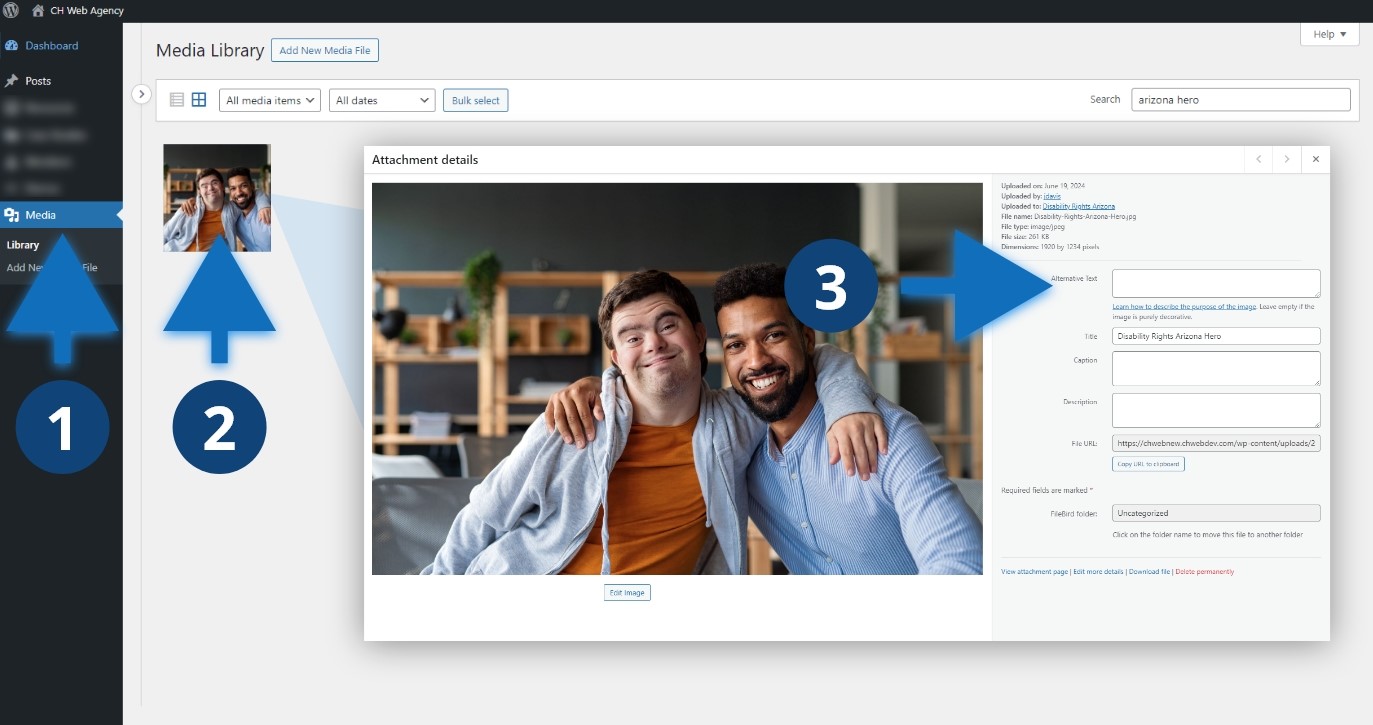Open the All dates filter dropdown
Viewport: 1373px width, 725px height.
[381, 100]
